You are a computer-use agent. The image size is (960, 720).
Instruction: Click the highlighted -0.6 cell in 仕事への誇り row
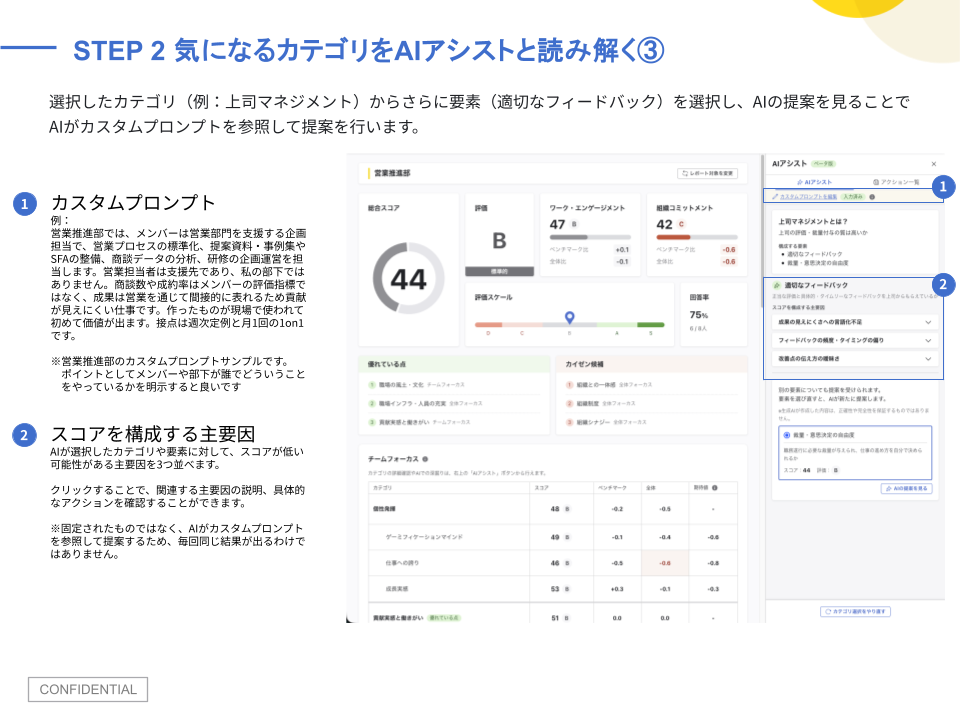[x=665, y=563]
